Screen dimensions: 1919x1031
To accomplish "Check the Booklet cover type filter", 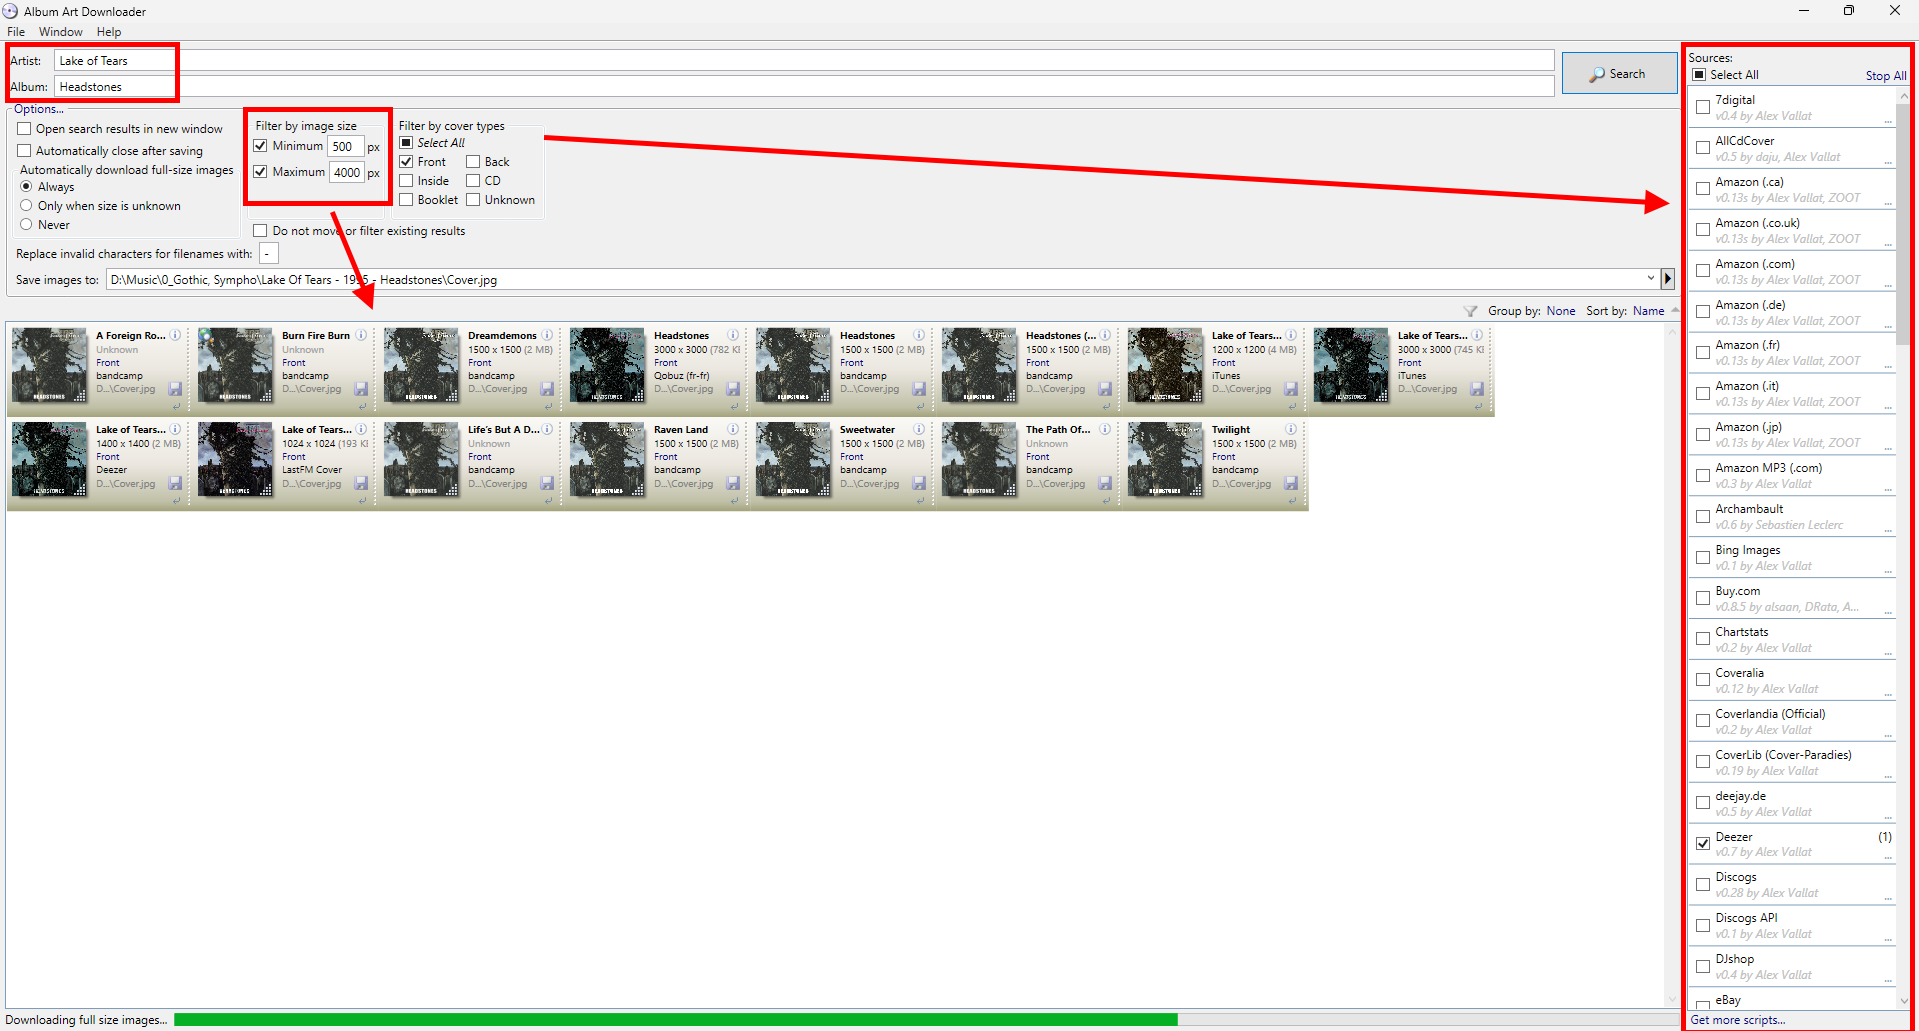I will tap(406, 200).
